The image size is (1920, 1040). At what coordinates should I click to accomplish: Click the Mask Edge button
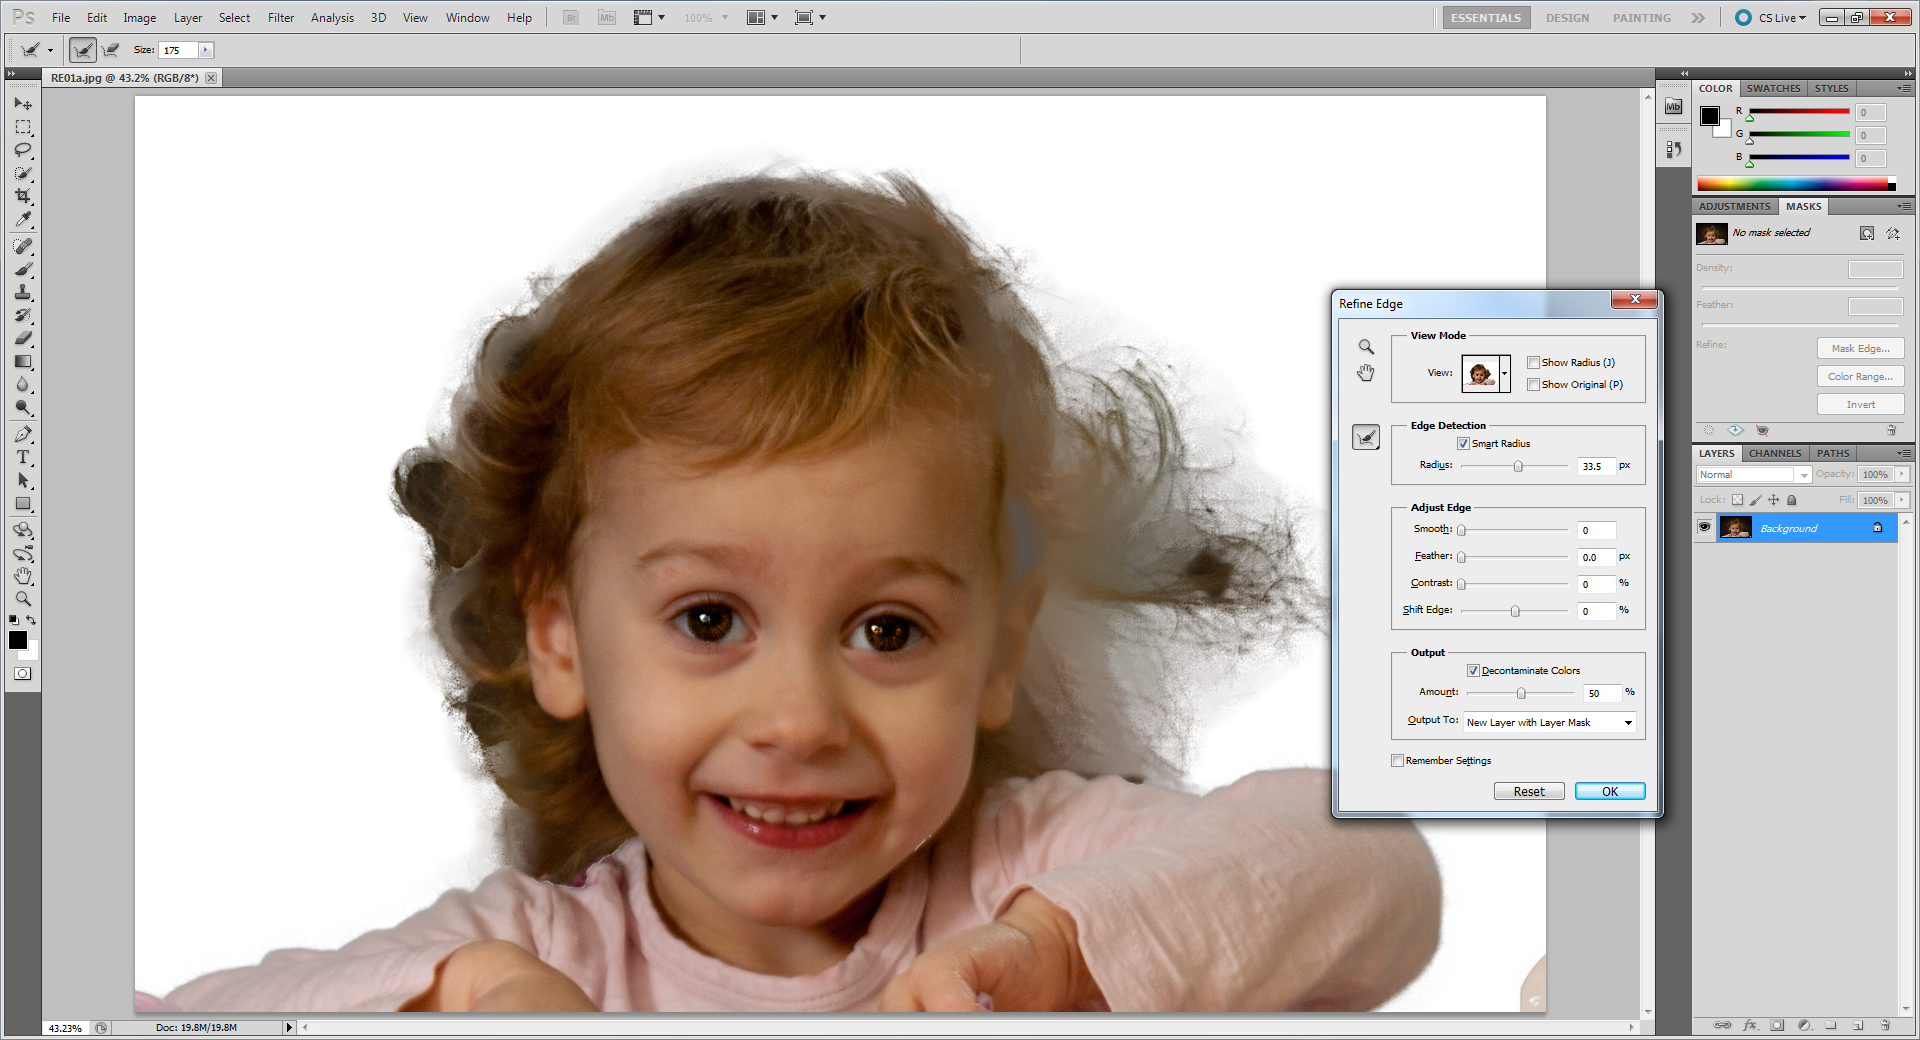pos(1860,349)
